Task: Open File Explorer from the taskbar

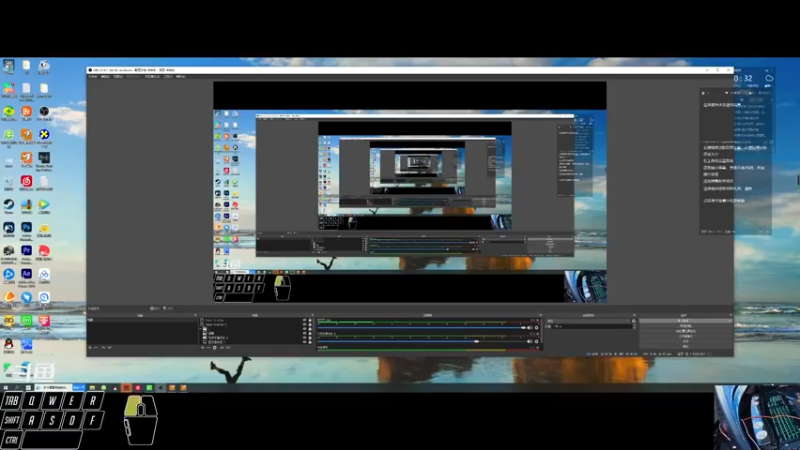Action: [x=92, y=388]
